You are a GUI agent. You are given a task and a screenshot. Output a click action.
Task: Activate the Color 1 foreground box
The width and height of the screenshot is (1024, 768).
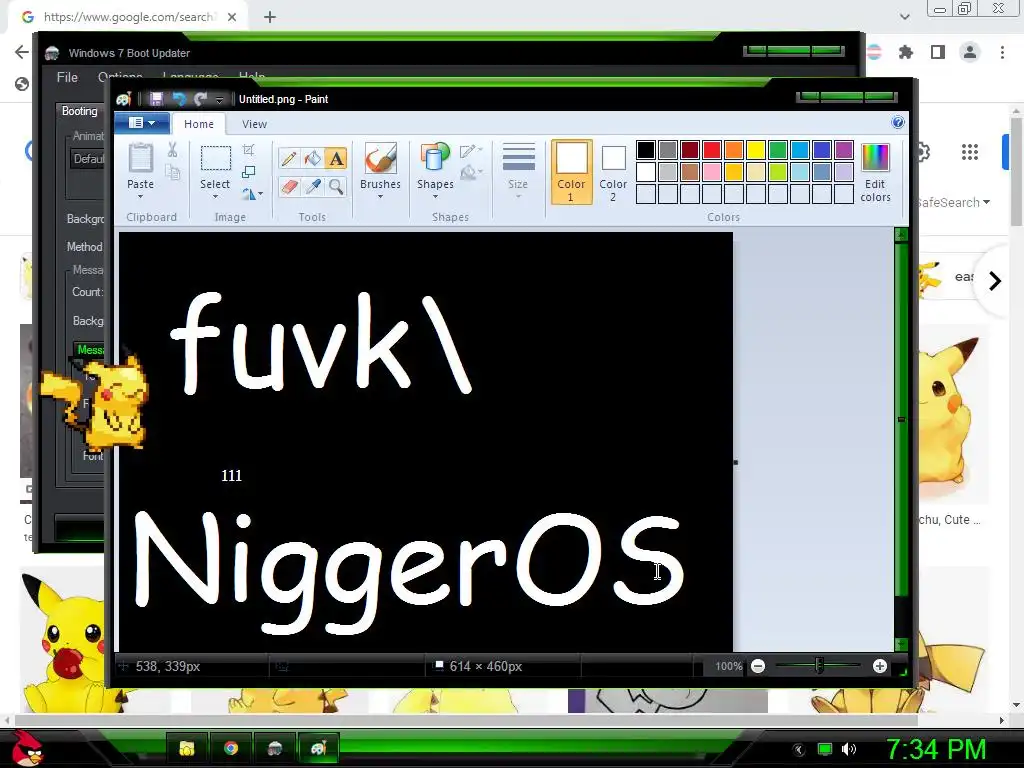coord(571,172)
